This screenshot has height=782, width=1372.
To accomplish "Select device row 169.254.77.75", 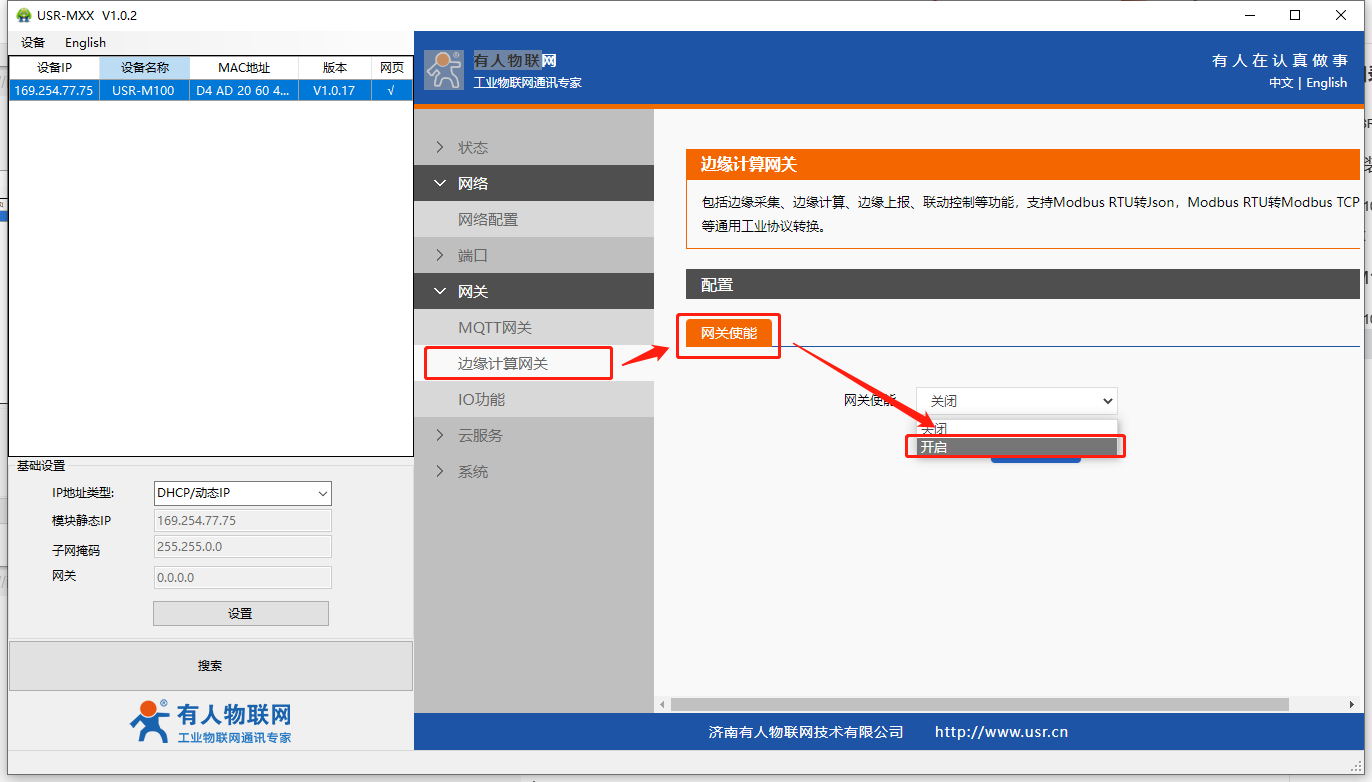I will [x=211, y=90].
